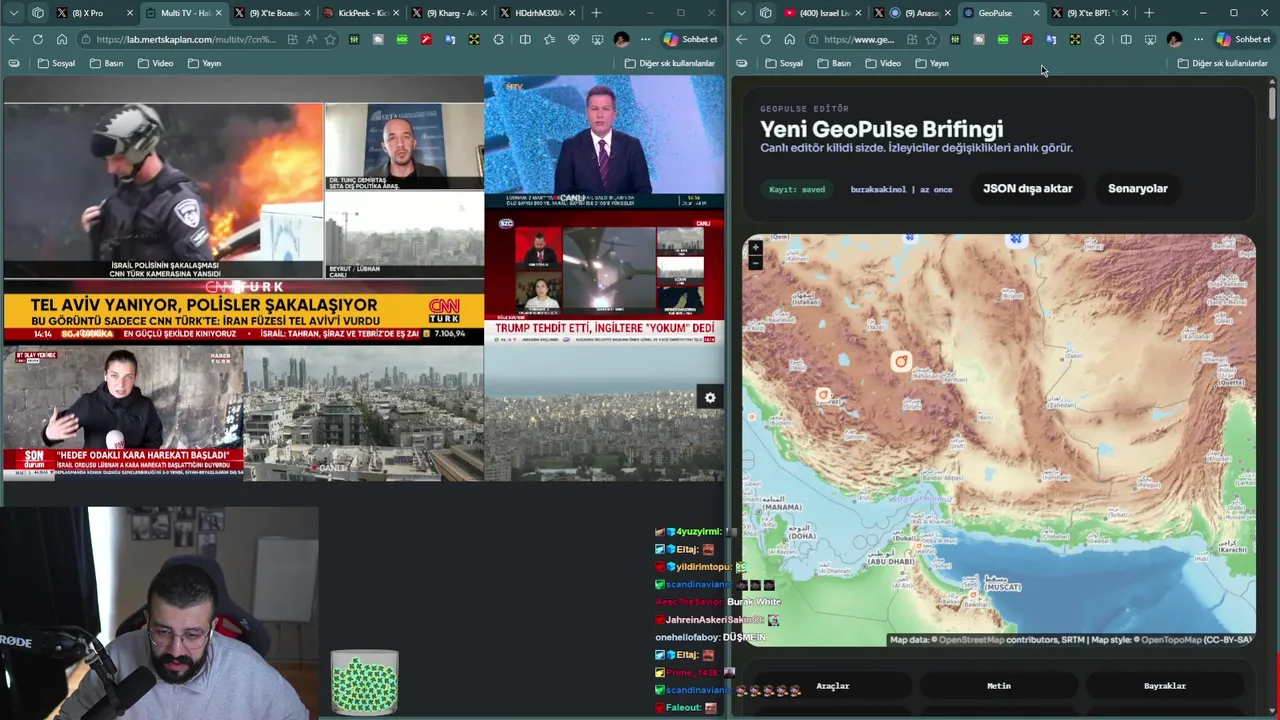The width and height of the screenshot is (1280, 720).
Task: Open new tab in right browser window
Action: click(1148, 13)
